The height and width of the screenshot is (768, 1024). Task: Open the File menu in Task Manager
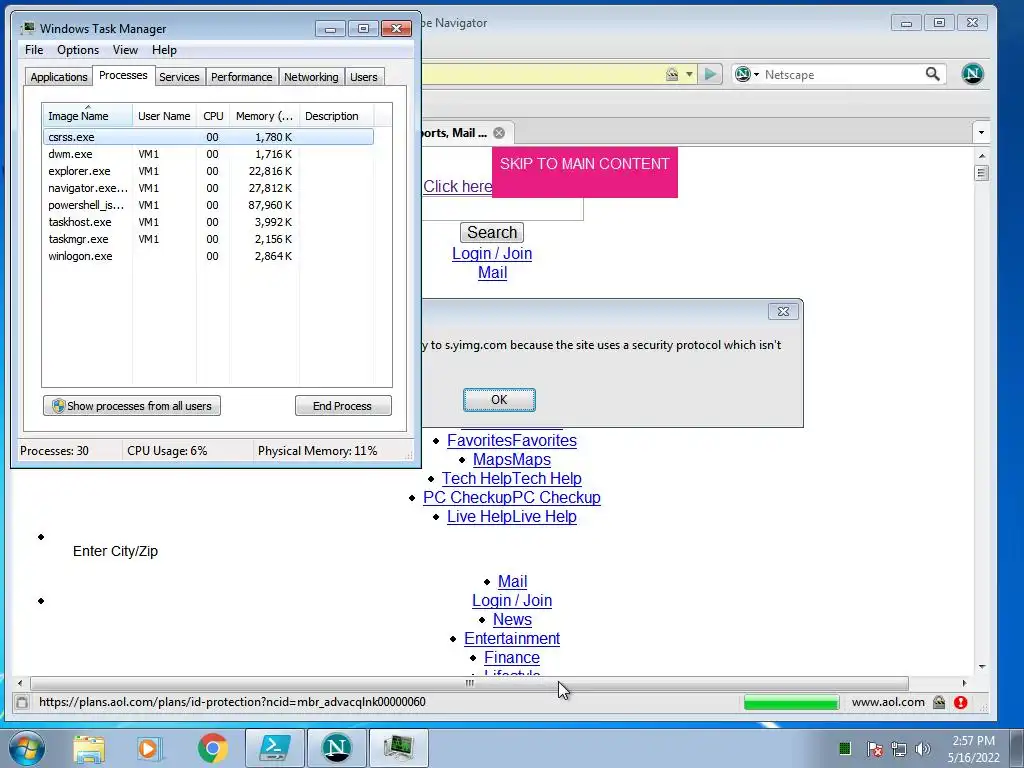pos(34,50)
